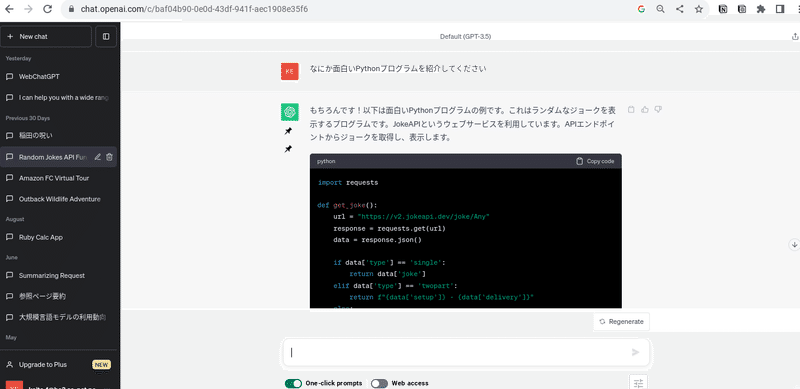Click the lower pin icon below the ChatGPT avatar
Screen dimensions: 800x389
click(x=288, y=149)
